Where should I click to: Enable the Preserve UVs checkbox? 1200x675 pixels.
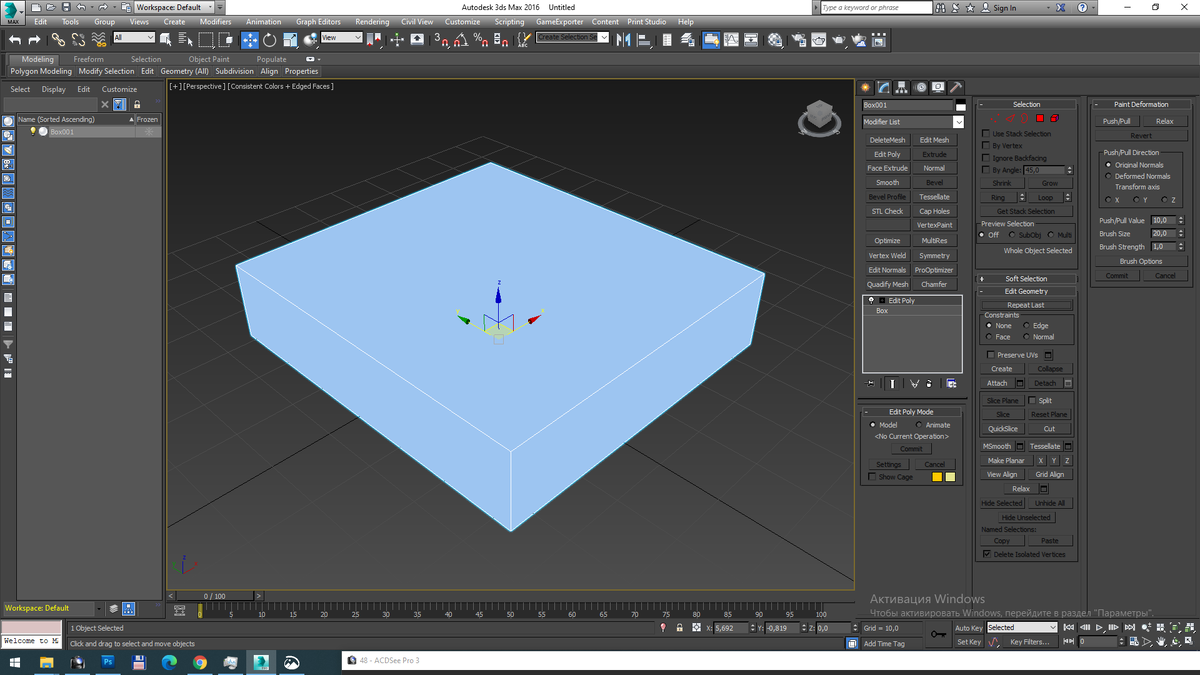pos(991,355)
